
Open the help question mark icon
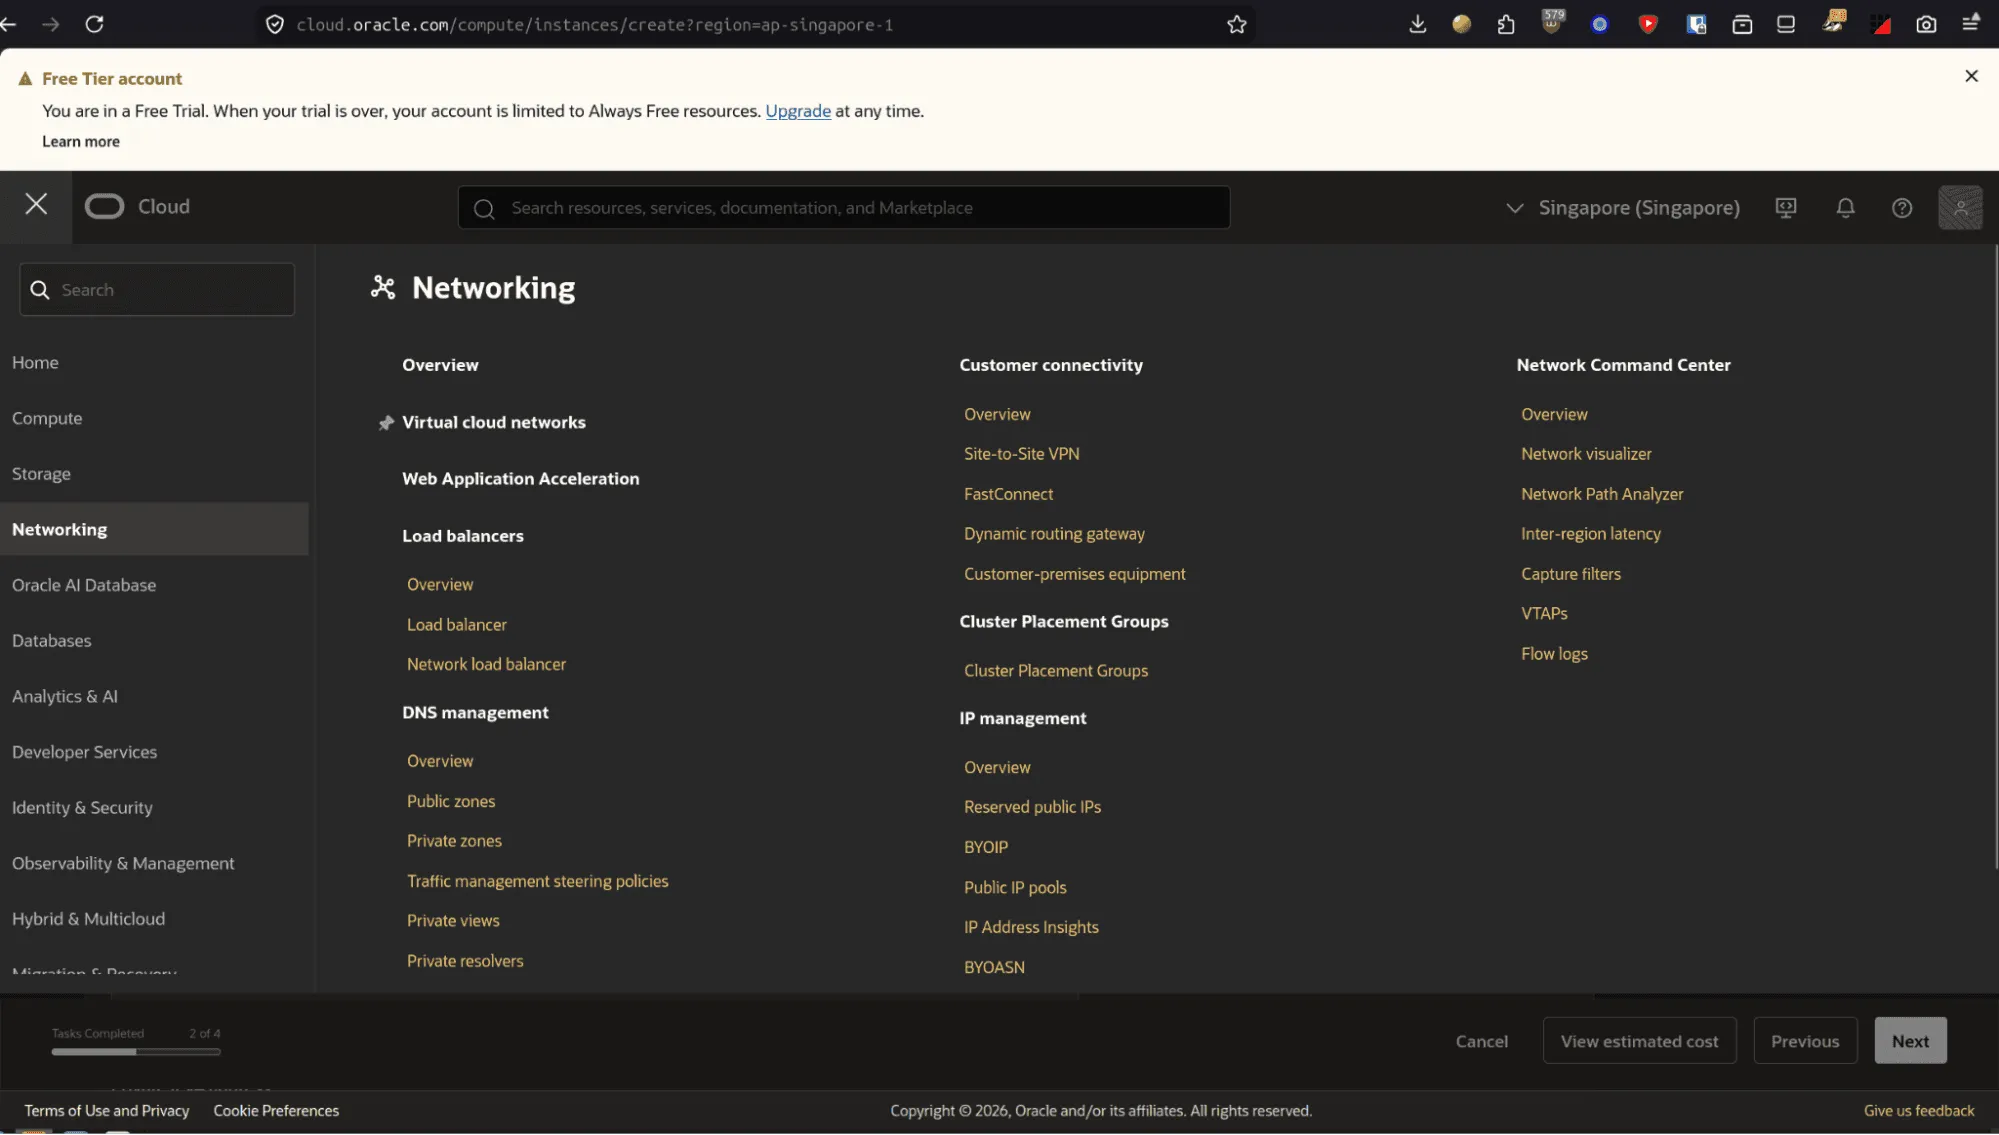[x=1902, y=208]
